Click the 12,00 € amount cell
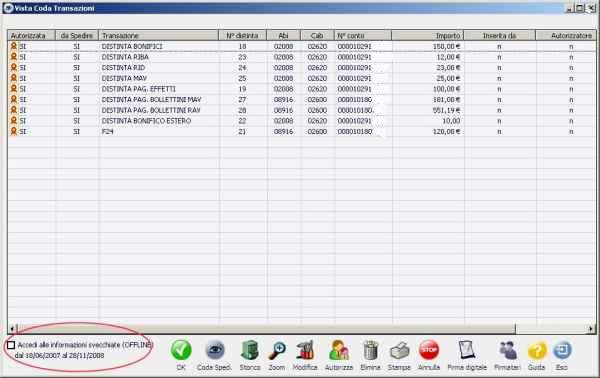Image resolution: width=600 pixels, height=378 pixels. click(448, 57)
